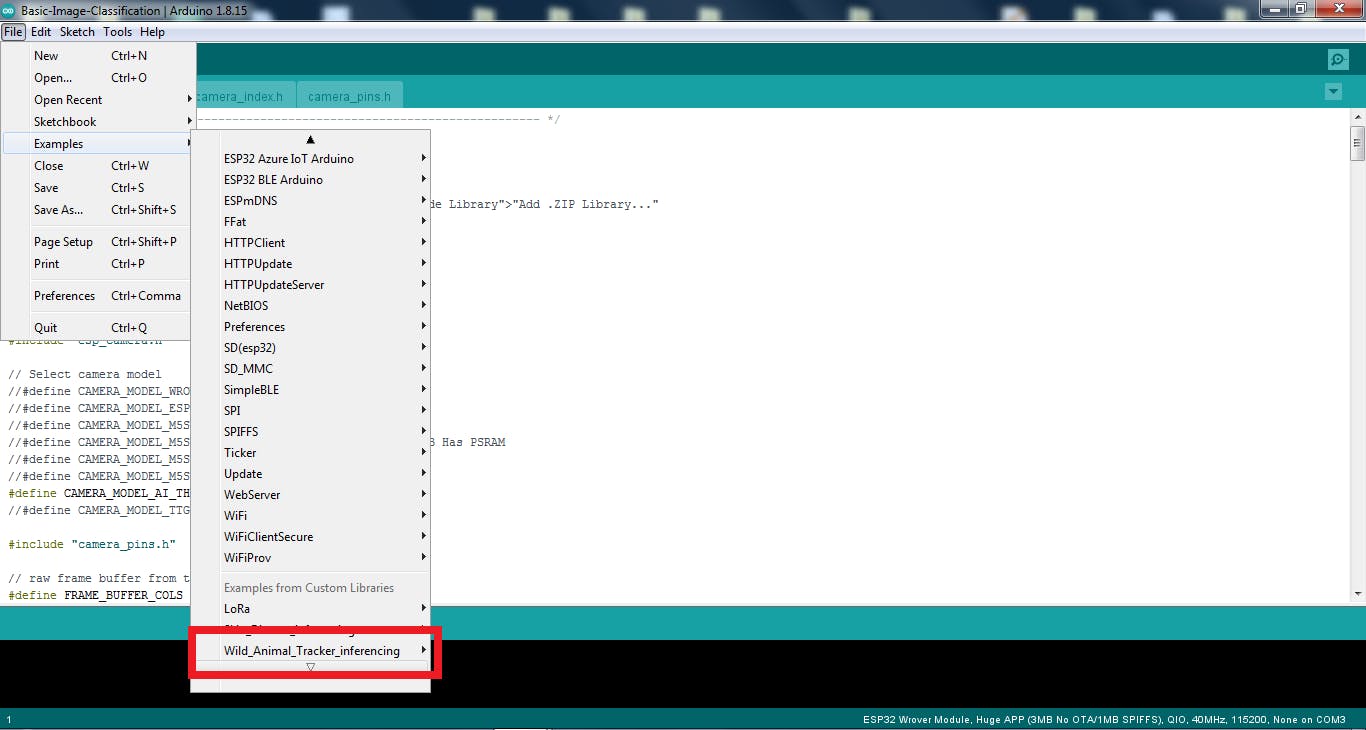Viewport: 1366px width, 730px height.
Task: Open Preferences from the File menu
Action: click(97, 296)
